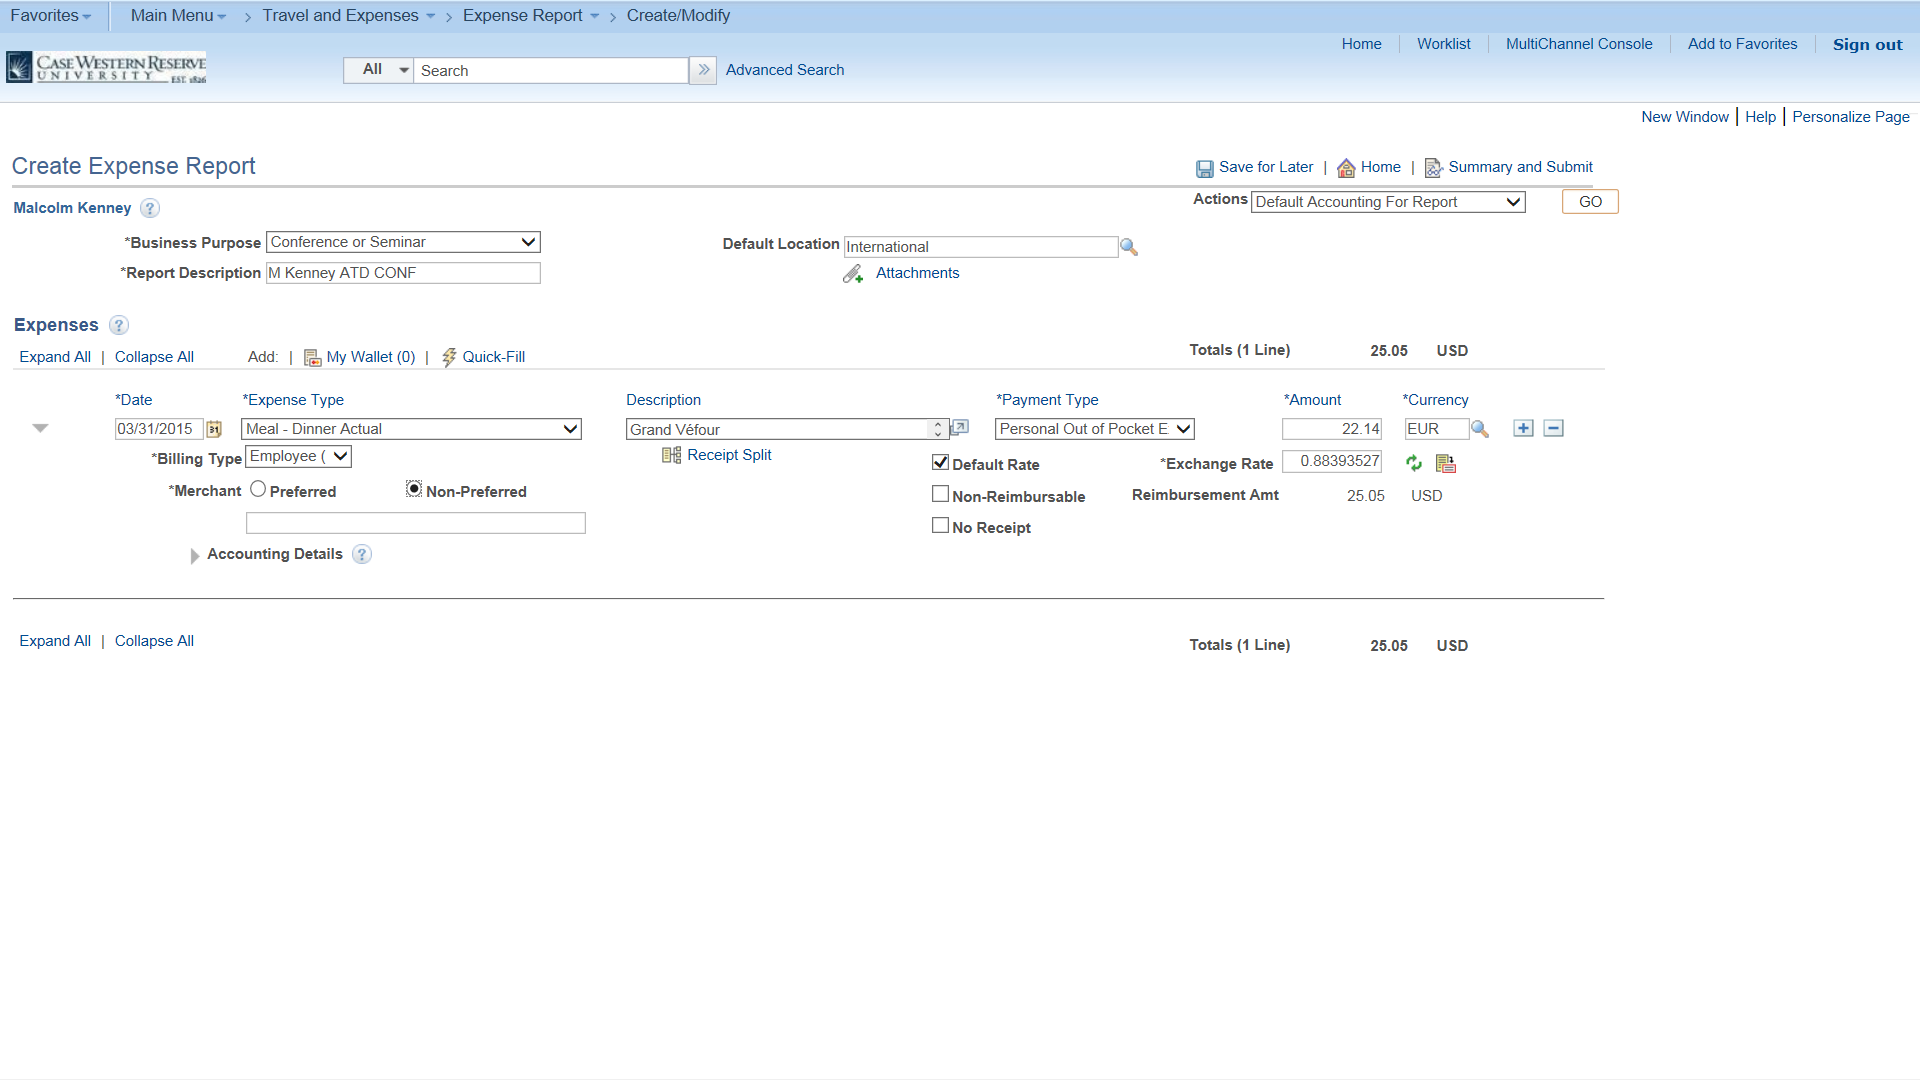Click the Date input field
Viewport: 1920px width, 1080px height.
point(159,429)
